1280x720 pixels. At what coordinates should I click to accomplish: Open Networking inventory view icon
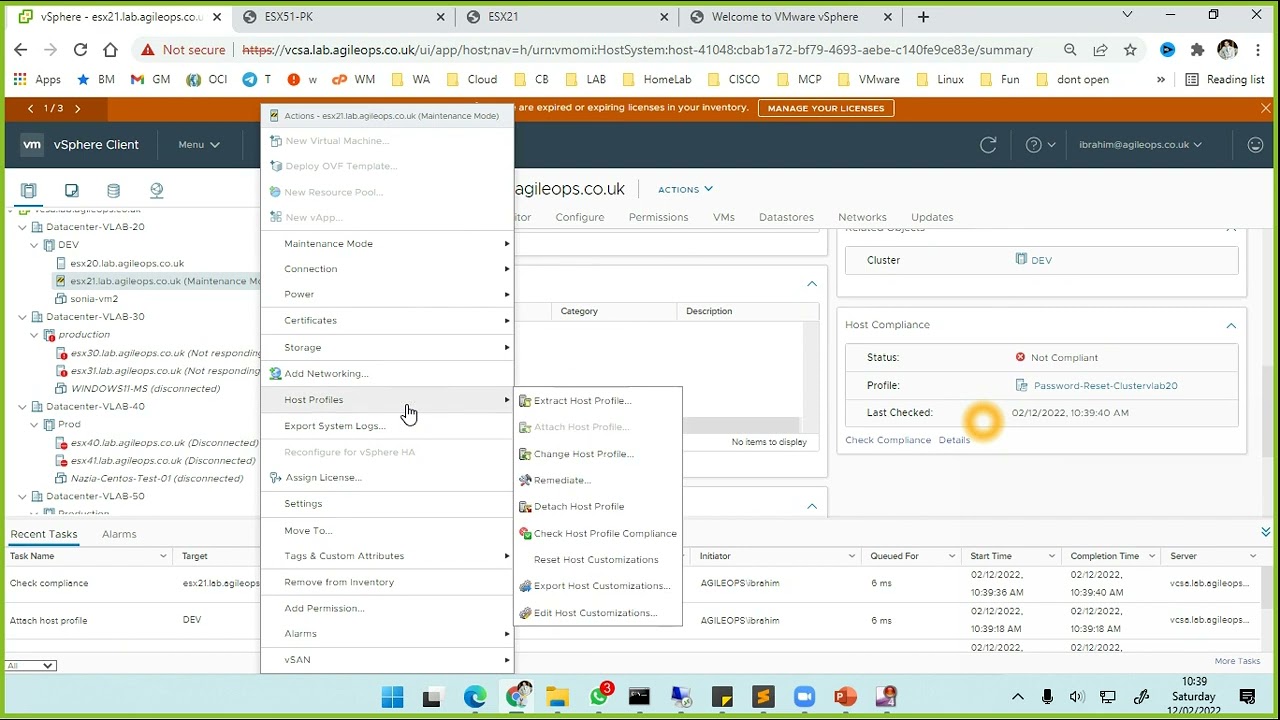pos(156,190)
